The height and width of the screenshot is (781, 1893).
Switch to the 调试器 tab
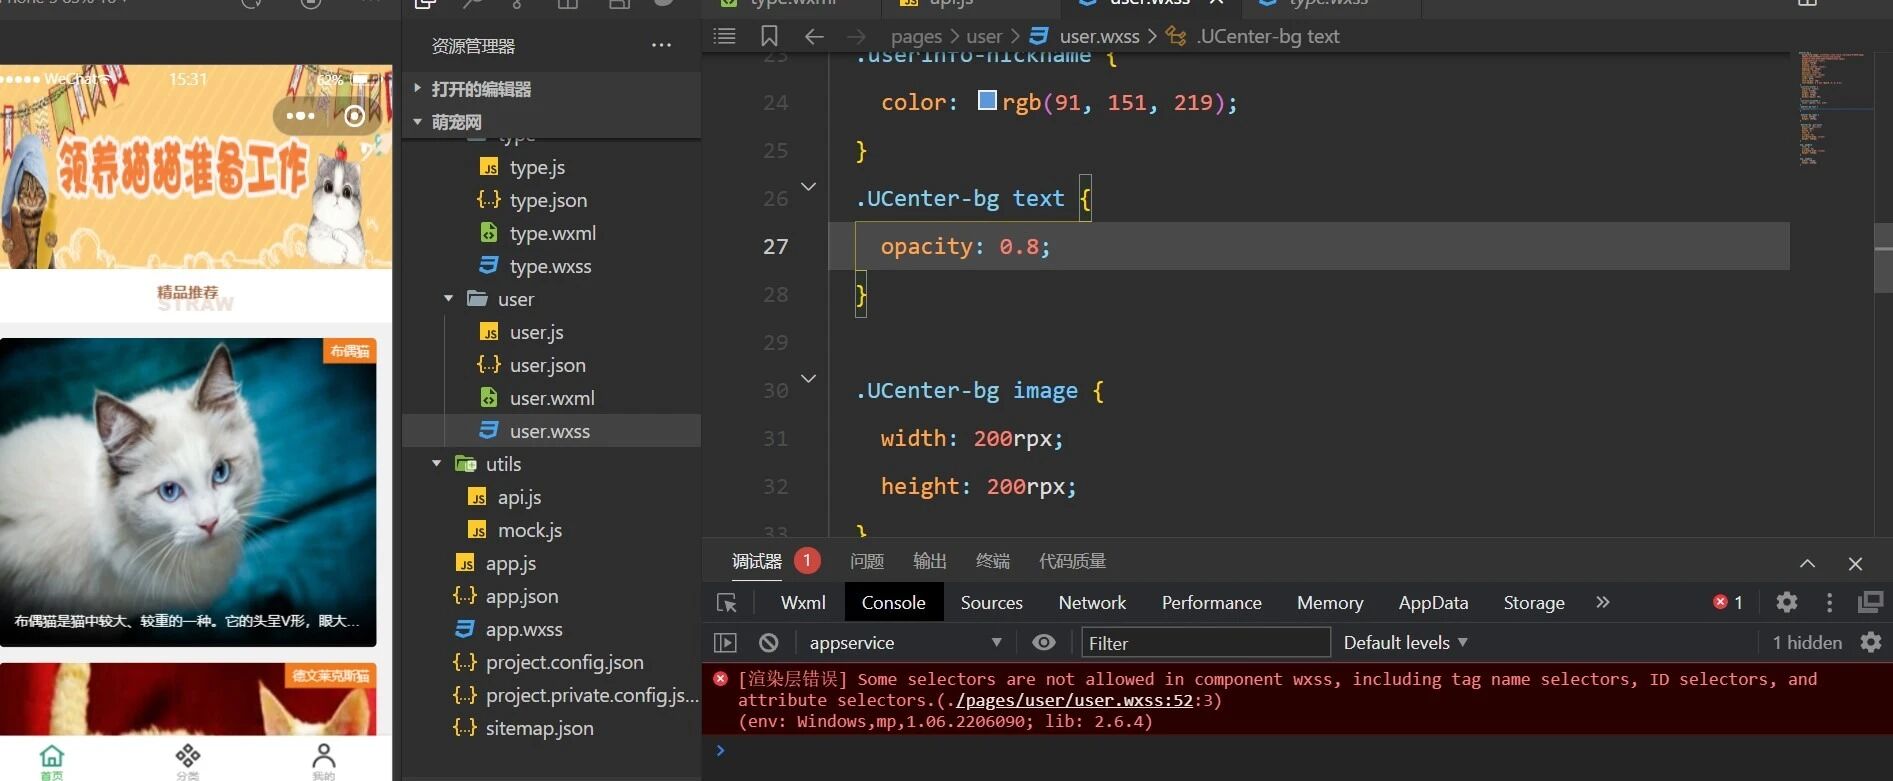point(757,561)
